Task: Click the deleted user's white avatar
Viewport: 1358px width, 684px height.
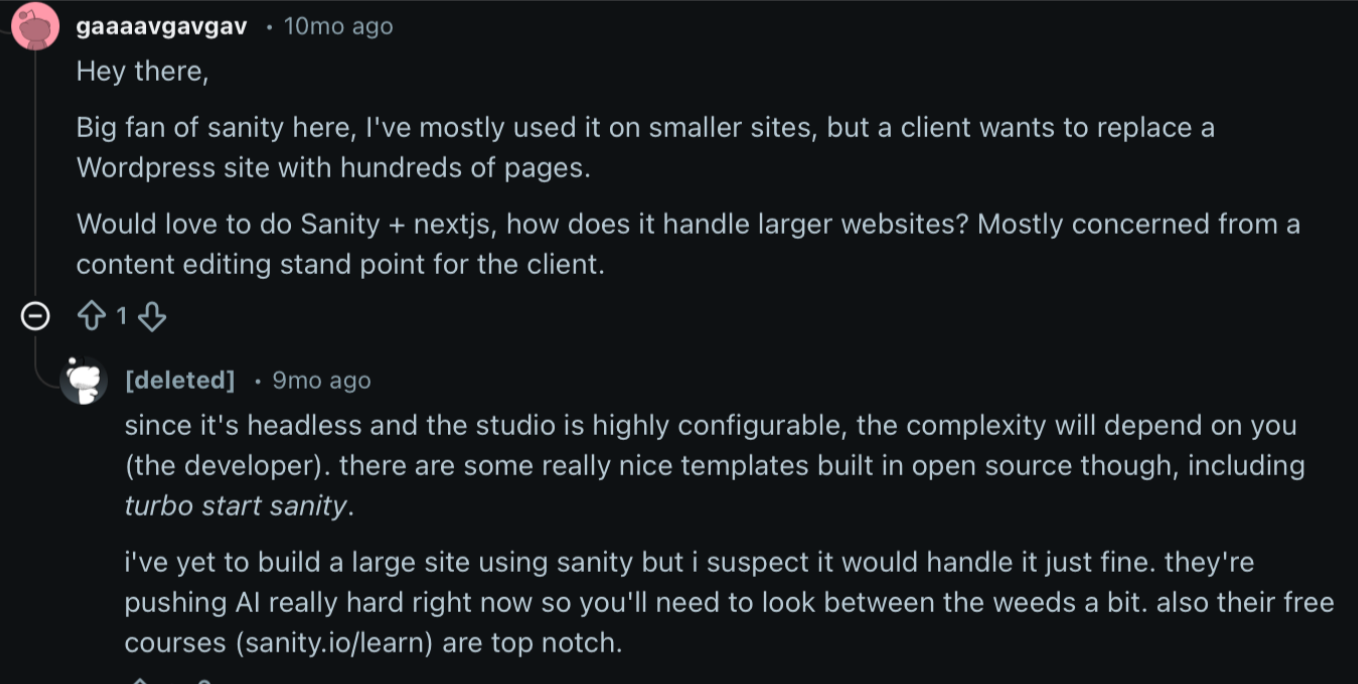Action: click(x=84, y=380)
